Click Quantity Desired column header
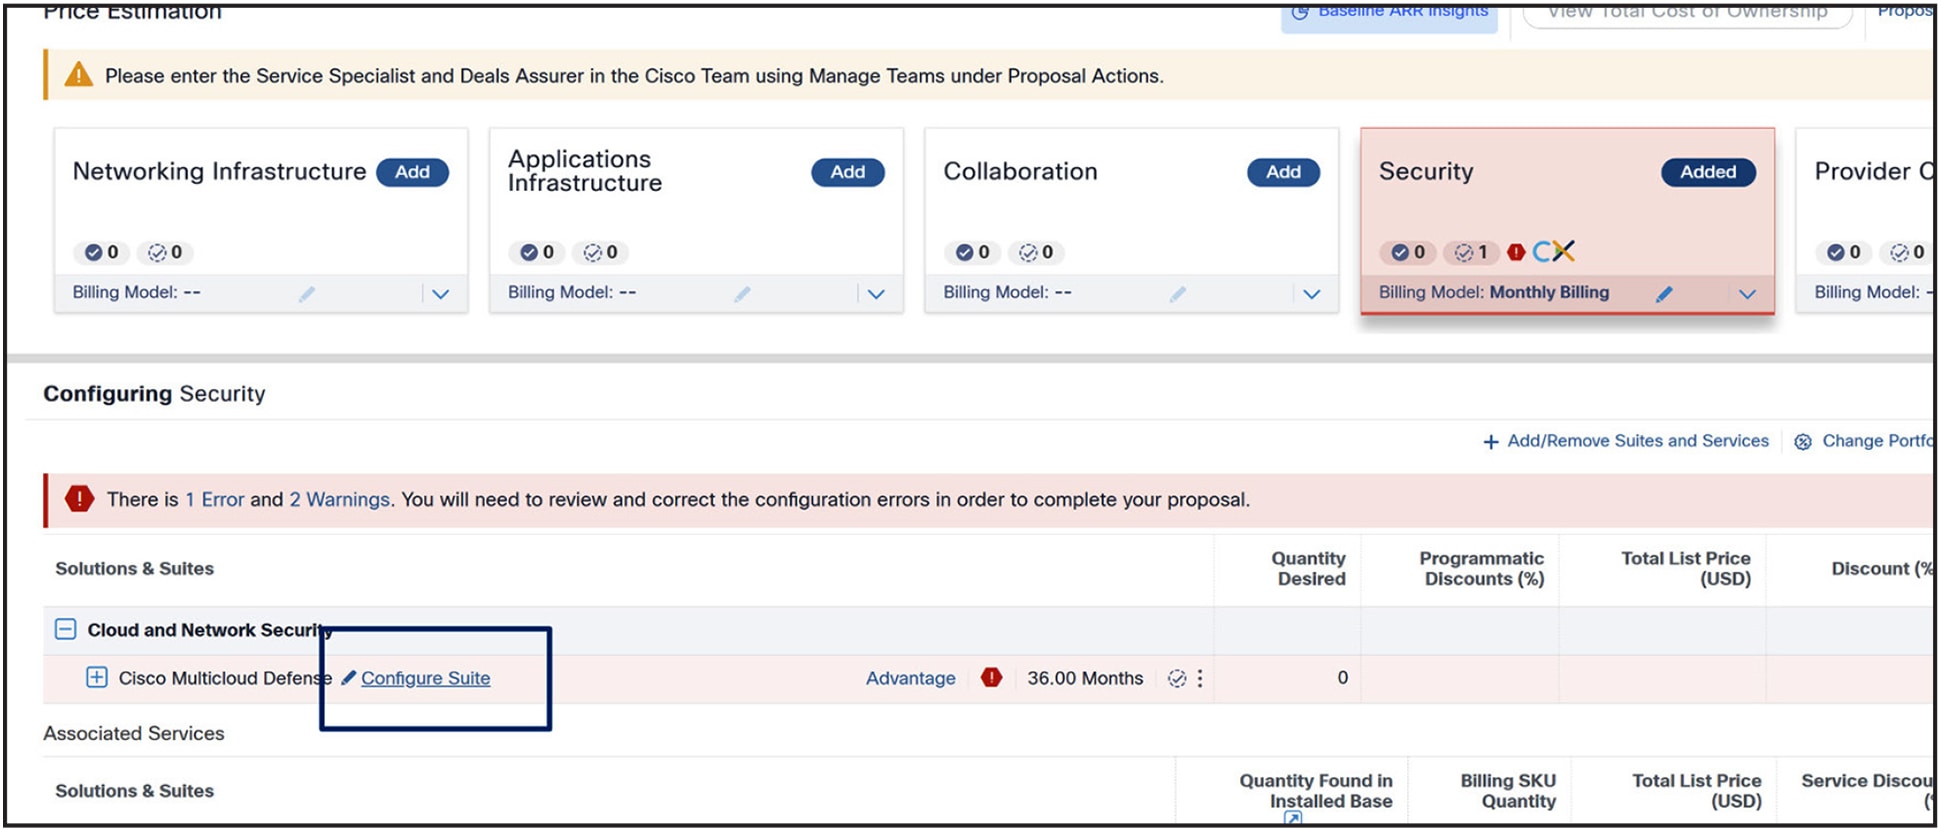 [x=1309, y=568]
